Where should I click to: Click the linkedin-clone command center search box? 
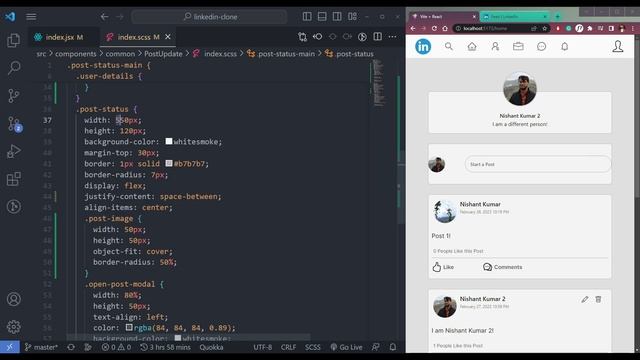coord(209,17)
